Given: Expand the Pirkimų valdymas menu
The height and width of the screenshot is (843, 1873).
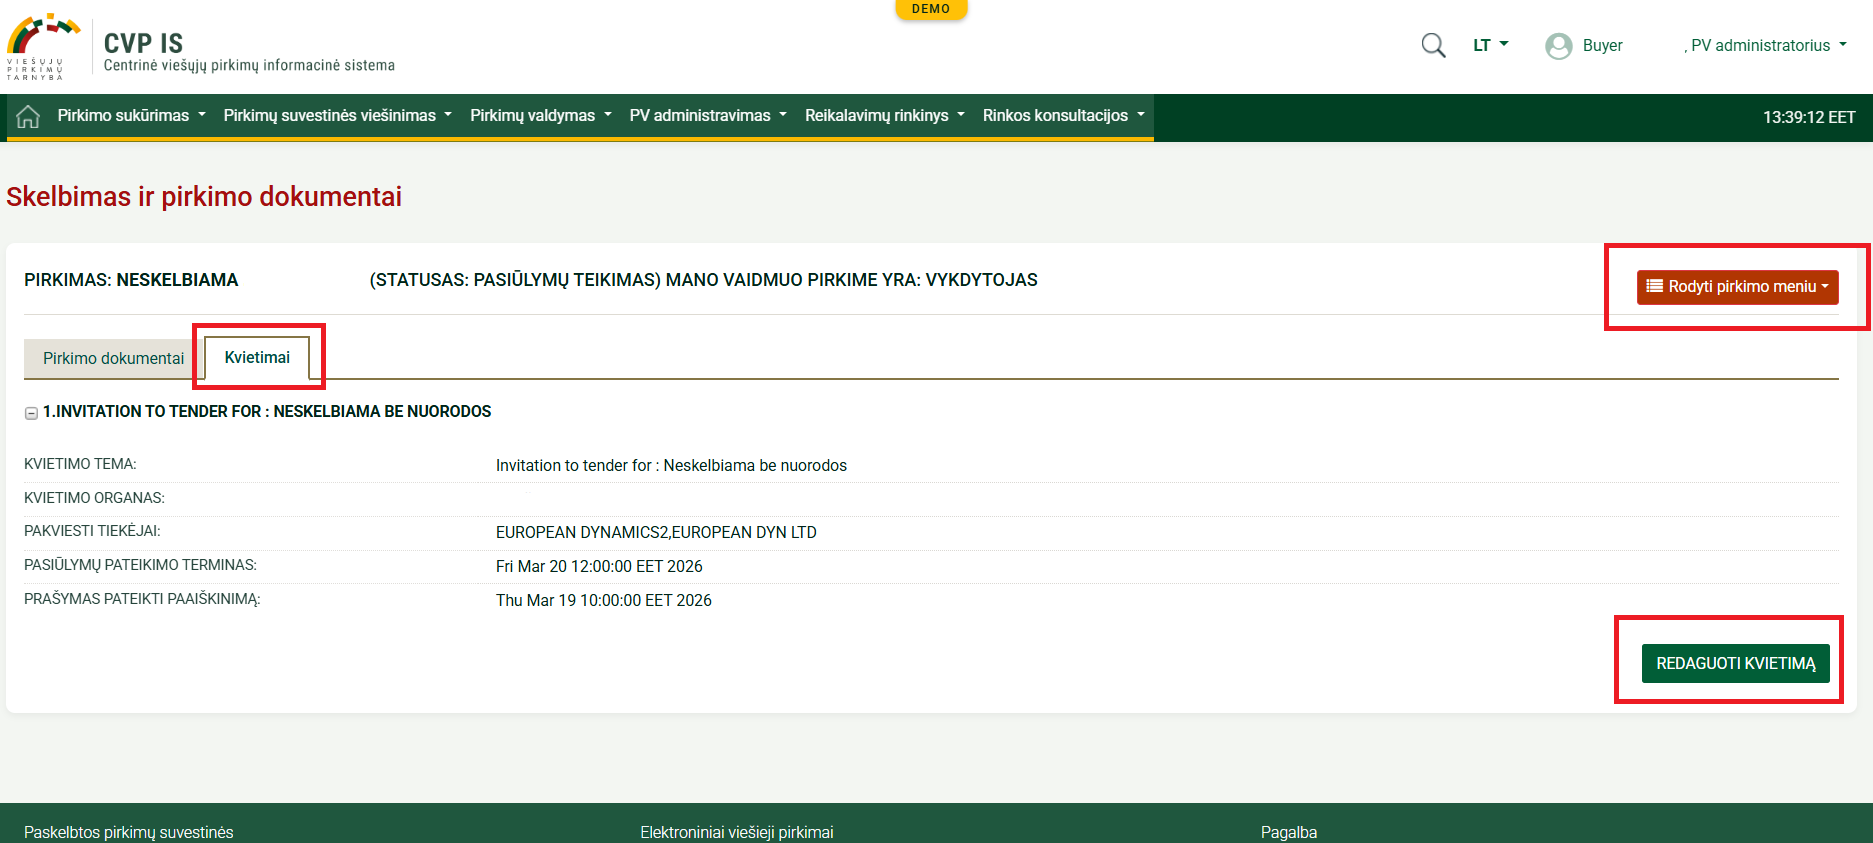Looking at the screenshot, I should (540, 116).
